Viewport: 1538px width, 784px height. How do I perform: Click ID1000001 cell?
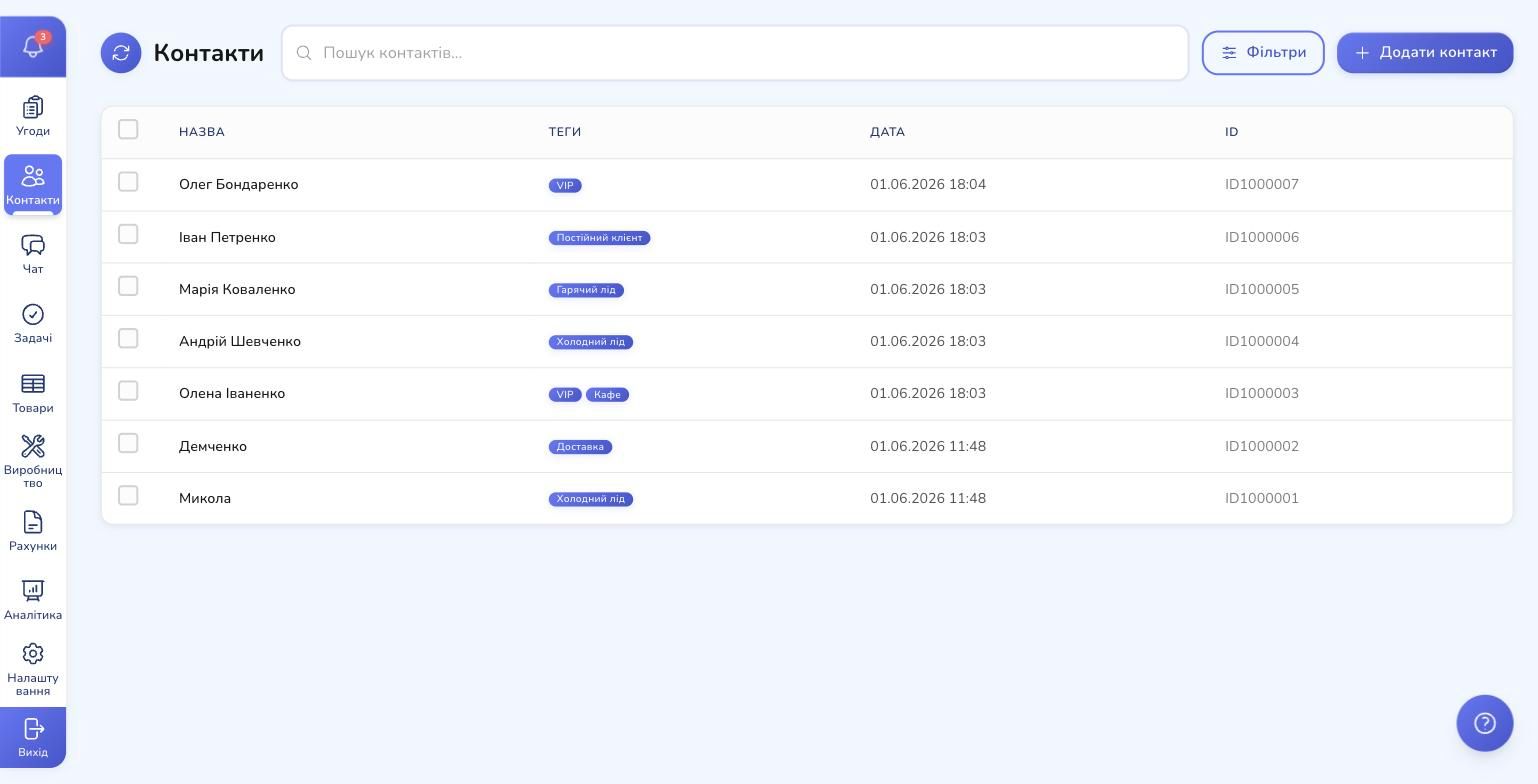click(1262, 499)
